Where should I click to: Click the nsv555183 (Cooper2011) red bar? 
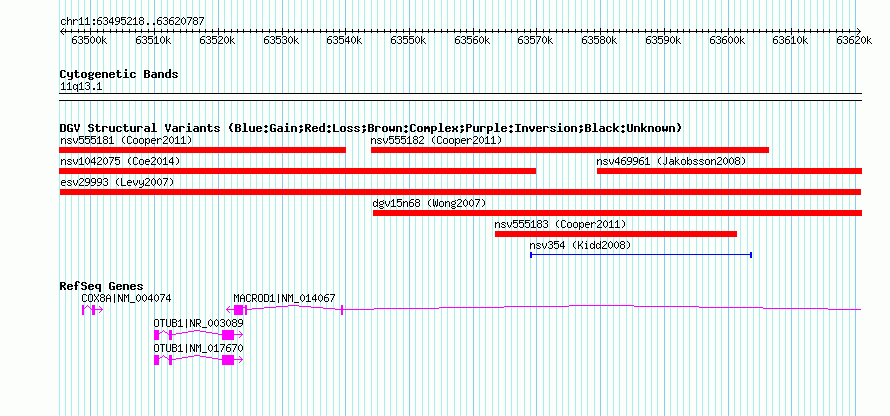tap(616, 234)
